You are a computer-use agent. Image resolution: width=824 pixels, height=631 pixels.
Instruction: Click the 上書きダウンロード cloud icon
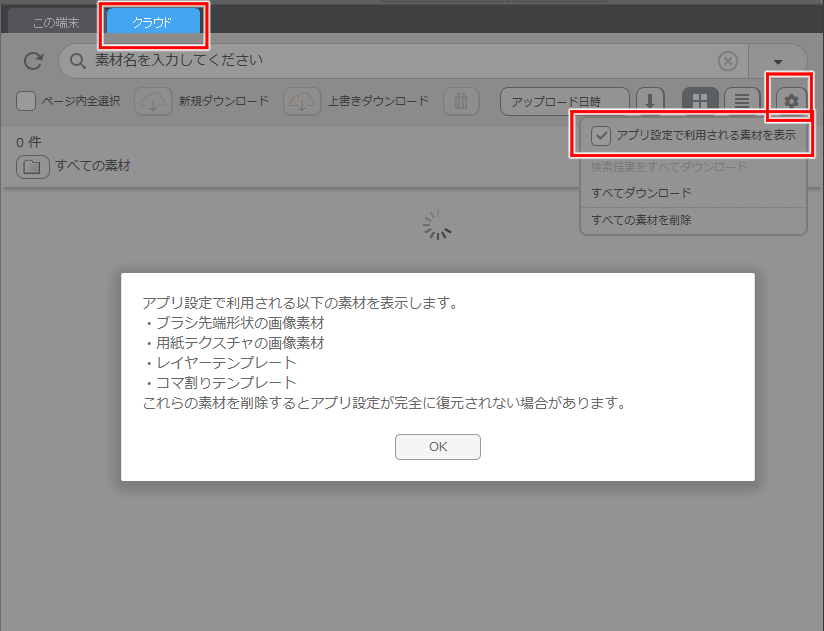click(302, 101)
